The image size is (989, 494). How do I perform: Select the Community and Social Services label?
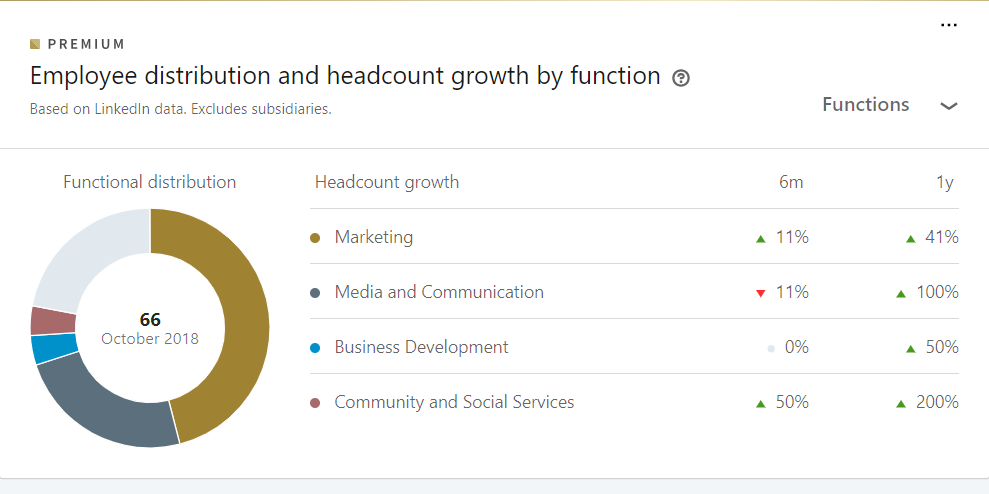[454, 402]
